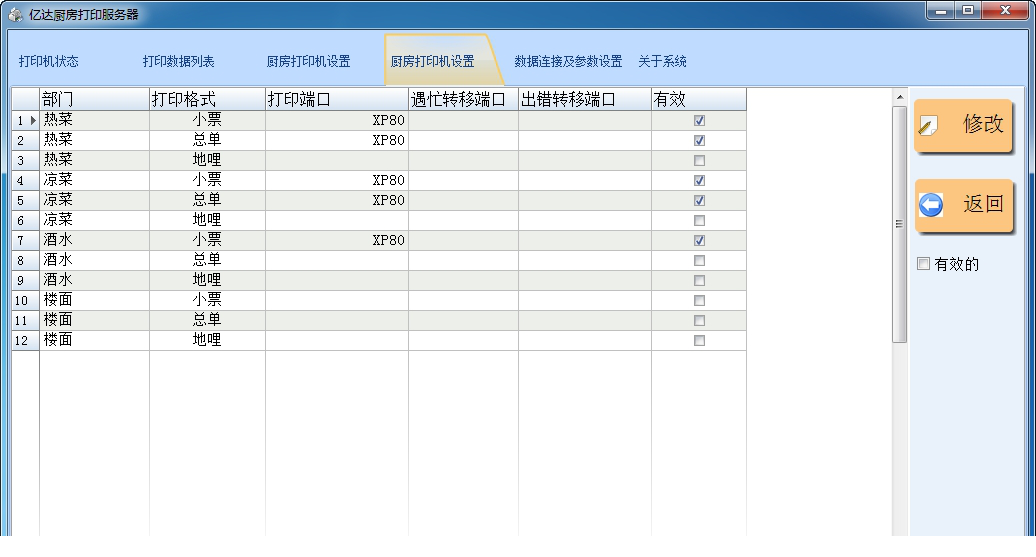Select 楼面 department cell in row 12

pyautogui.click(x=94, y=340)
